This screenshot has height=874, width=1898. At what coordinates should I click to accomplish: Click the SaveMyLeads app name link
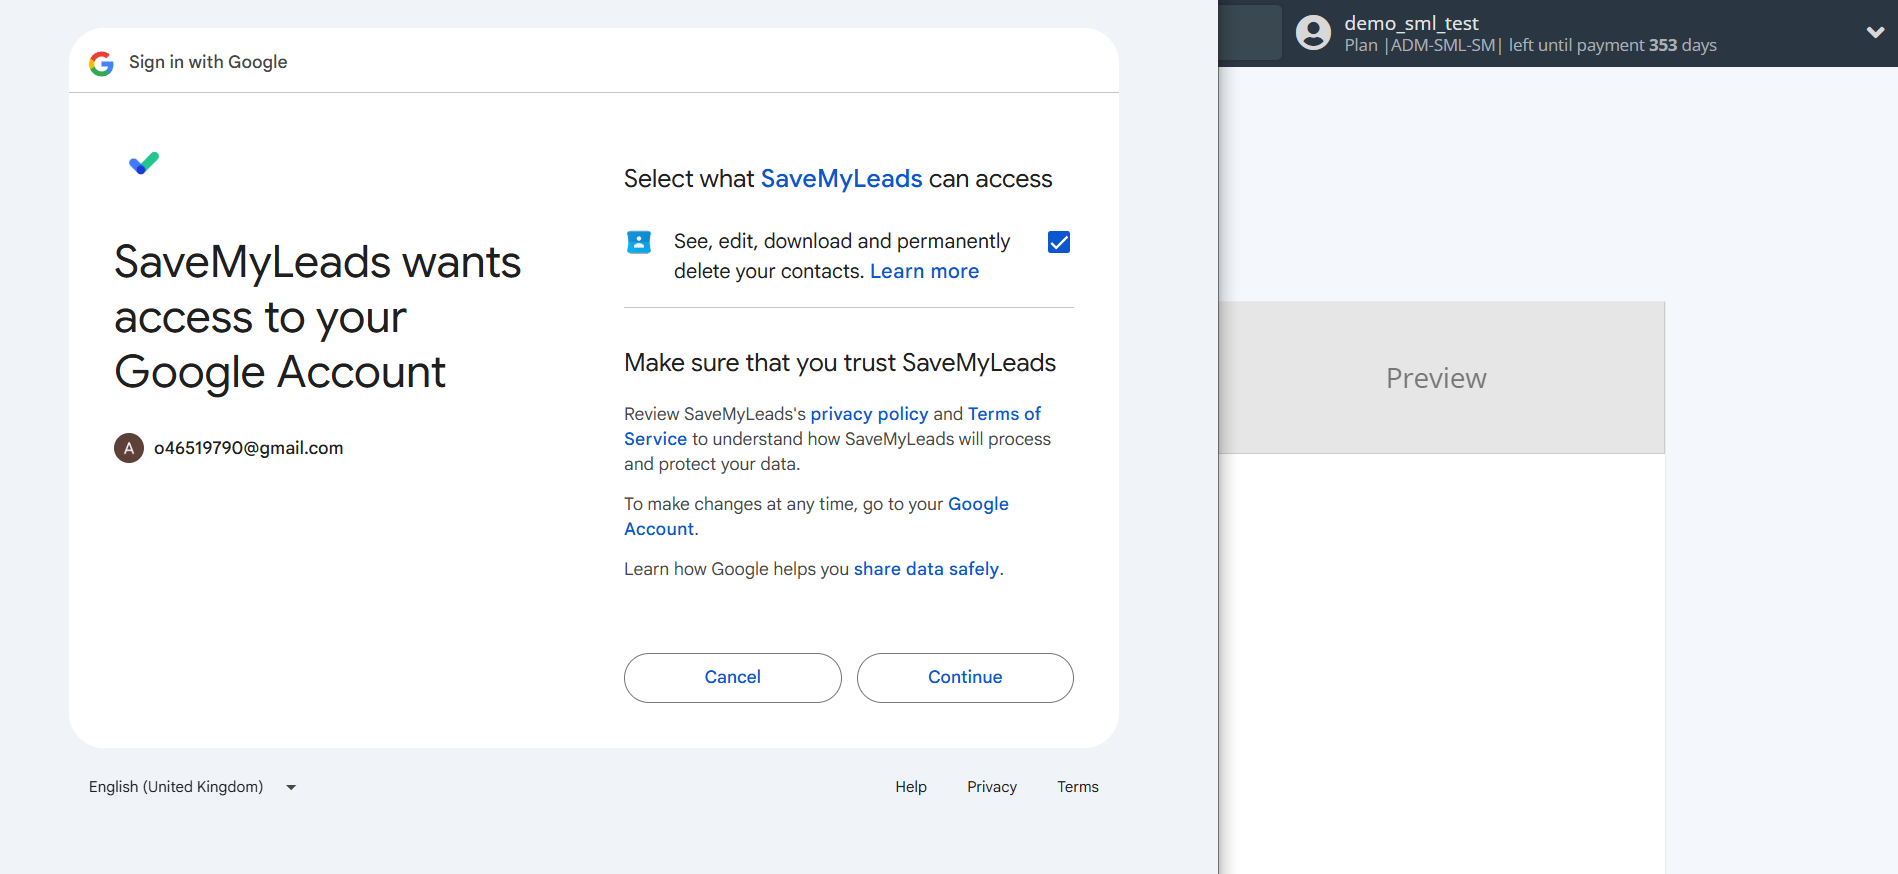[841, 179]
